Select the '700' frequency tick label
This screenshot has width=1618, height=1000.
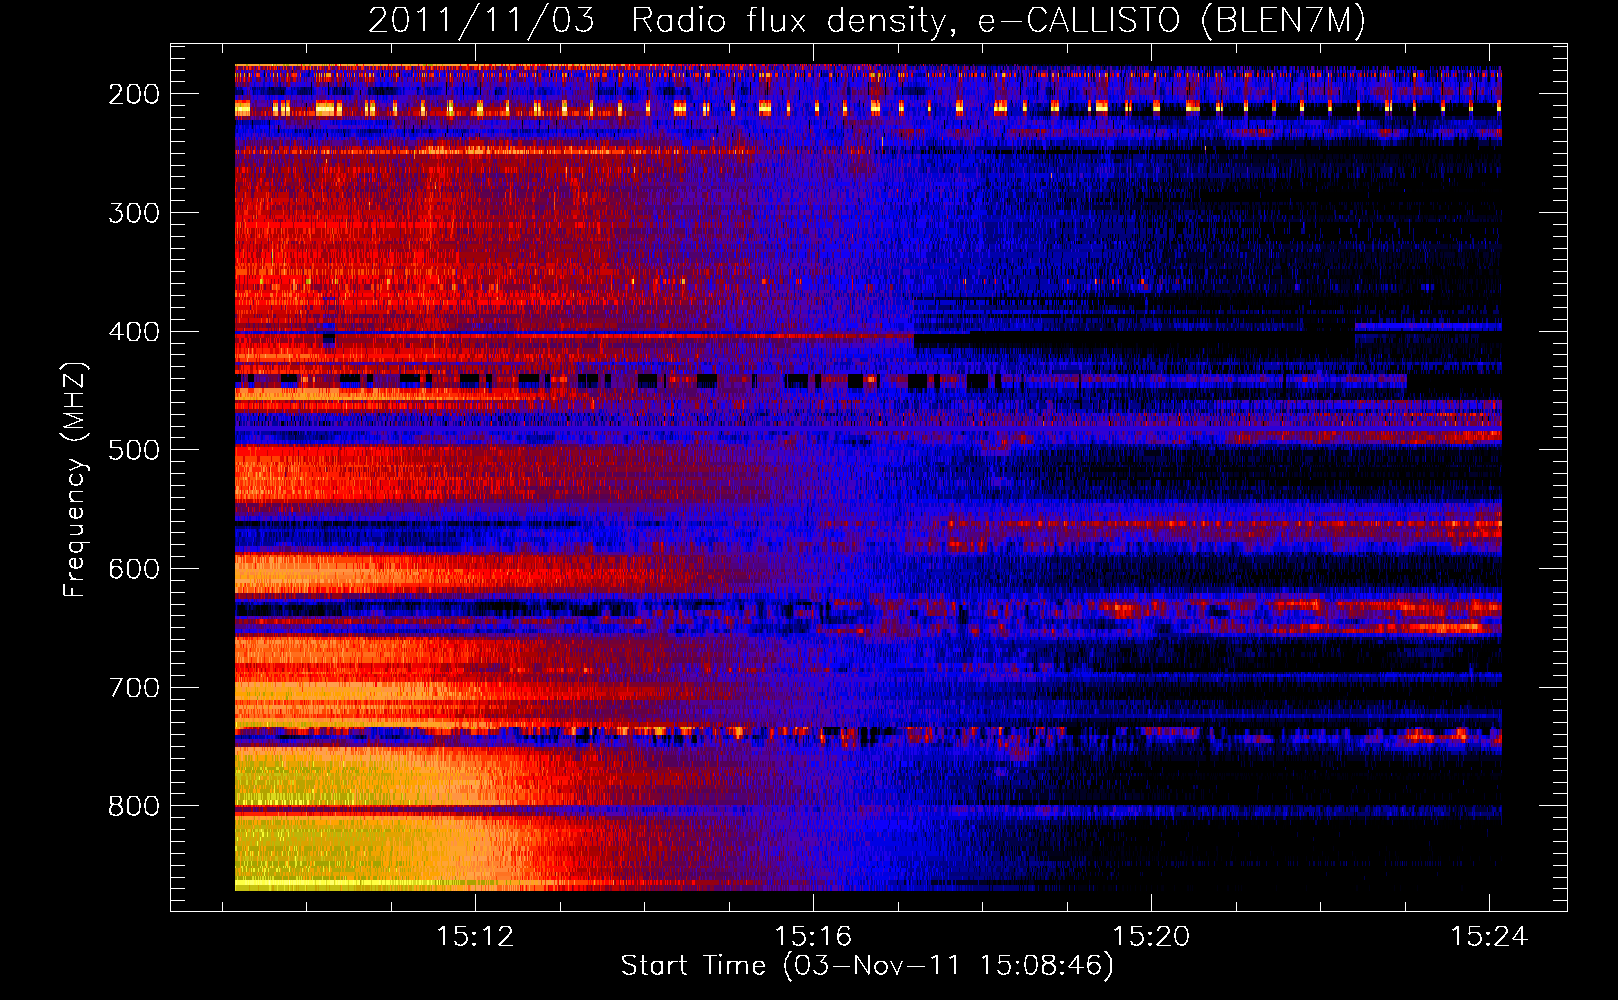[134, 688]
